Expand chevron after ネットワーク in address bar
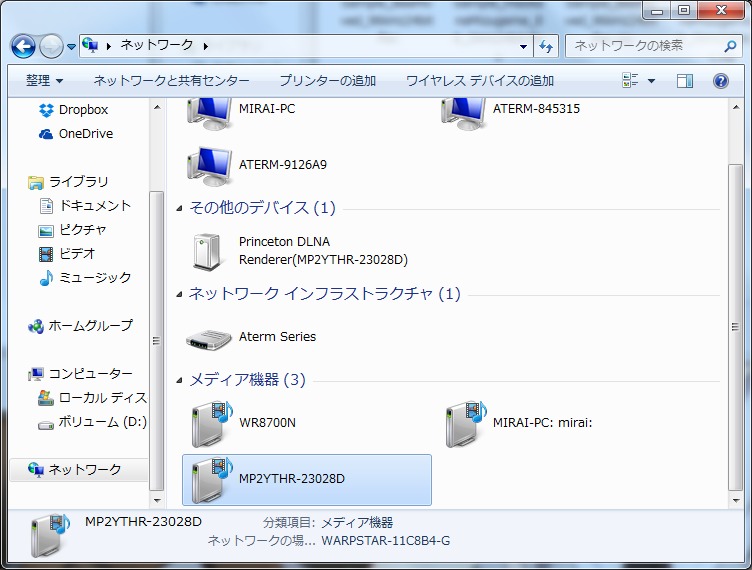 (x=206, y=46)
